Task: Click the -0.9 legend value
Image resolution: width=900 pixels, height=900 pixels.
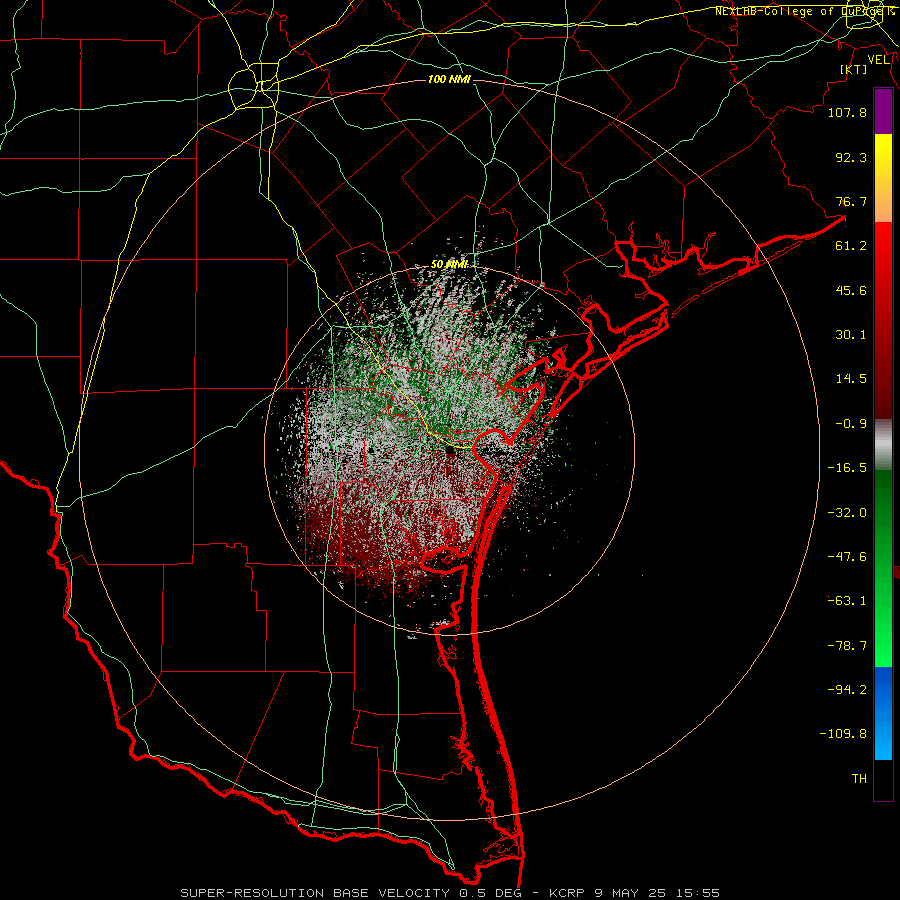Action: 851,424
